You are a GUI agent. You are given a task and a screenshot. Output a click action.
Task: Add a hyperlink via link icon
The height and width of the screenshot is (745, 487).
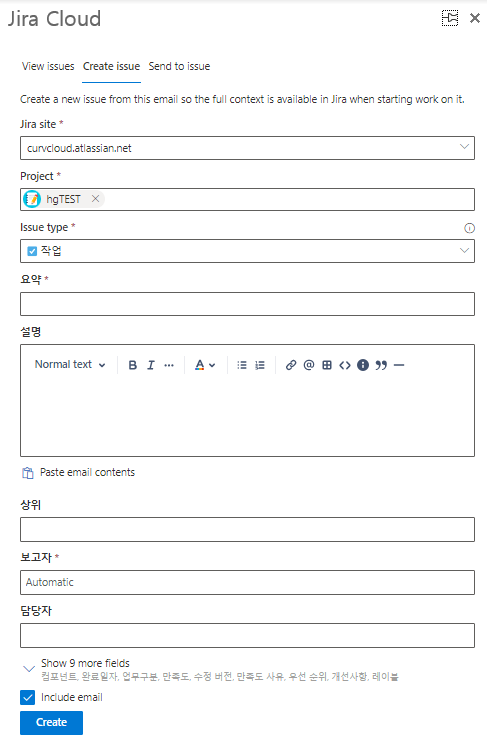pos(291,365)
